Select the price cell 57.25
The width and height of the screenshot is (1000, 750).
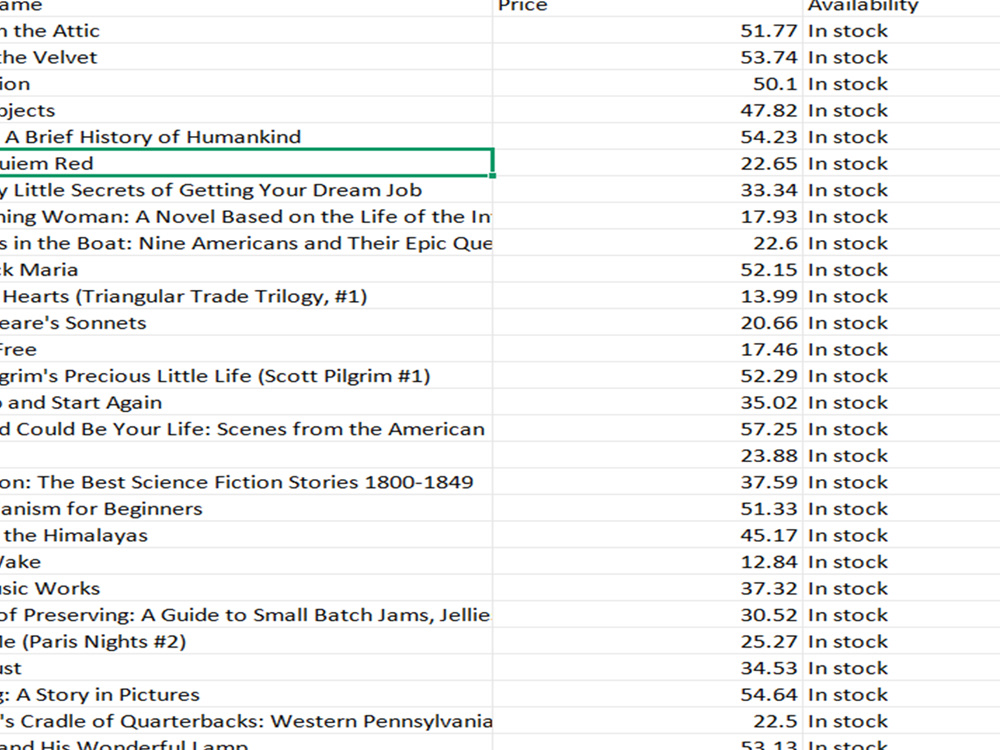(647, 429)
